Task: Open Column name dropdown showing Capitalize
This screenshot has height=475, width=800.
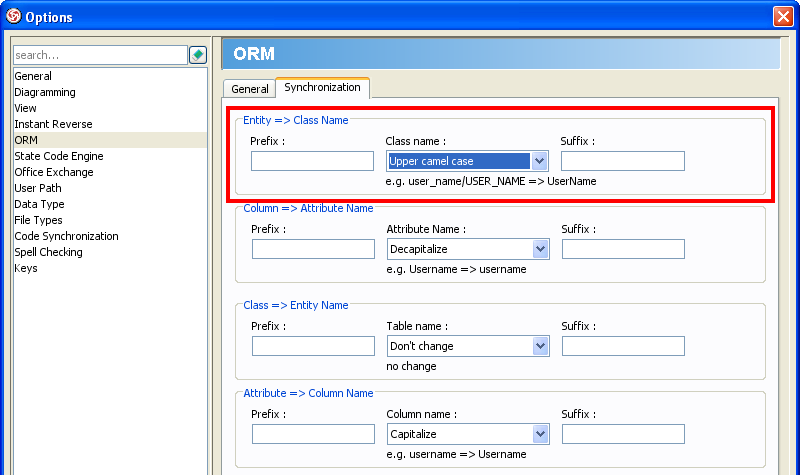Action: (x=468, y=434)
